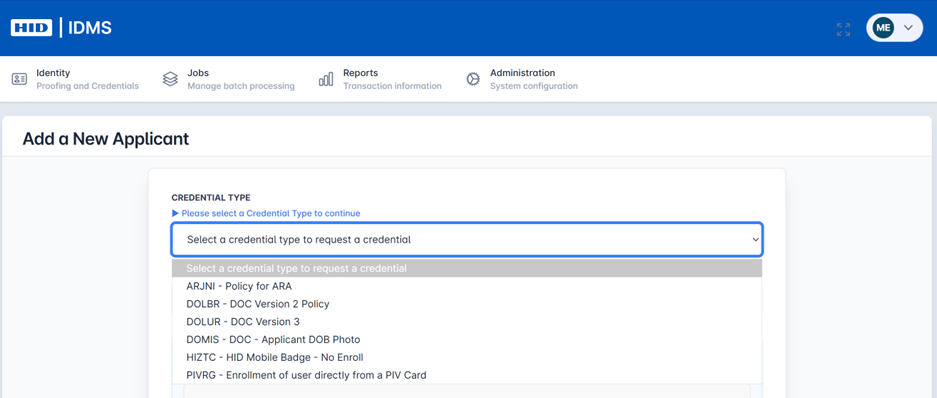Viewport: 937px width, 398px height.
Task: Choose PIVRG - Enrollment from a PIV Card
Action: (x=467, y=375)
